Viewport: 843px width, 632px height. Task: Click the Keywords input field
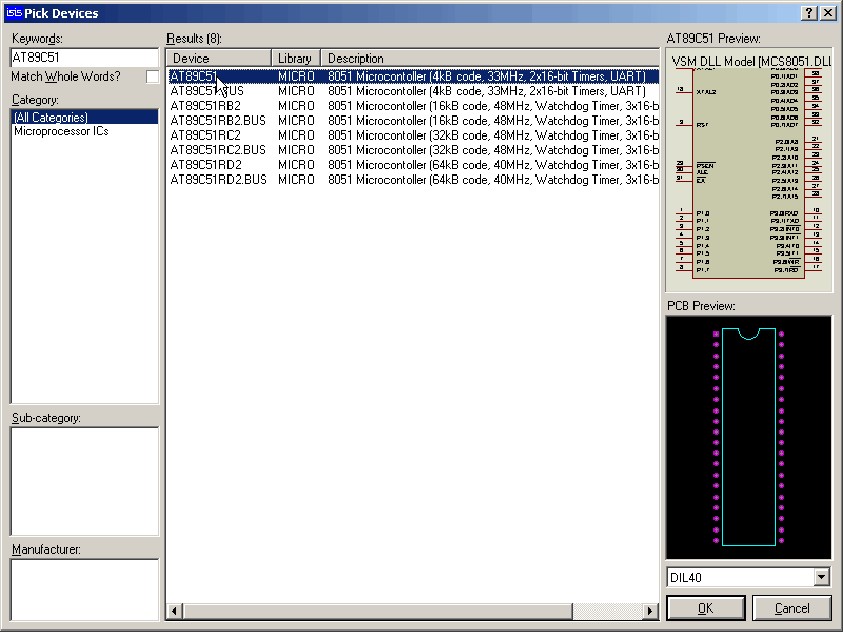(x=84, y=58)
